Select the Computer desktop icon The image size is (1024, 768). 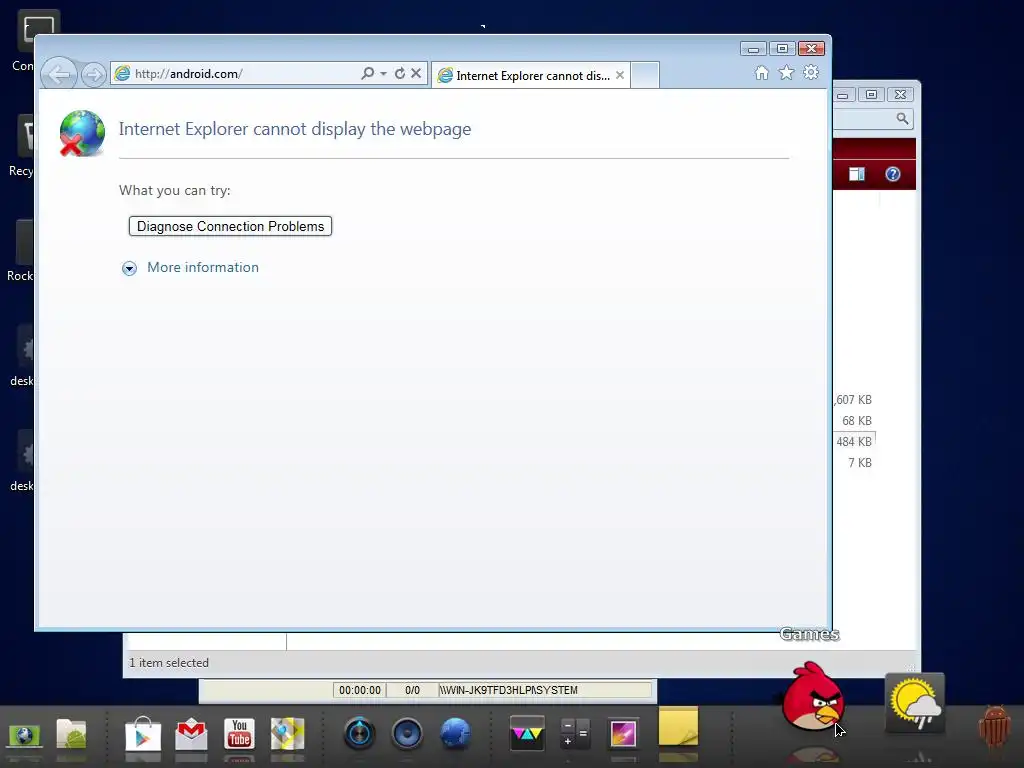(x=26, y=40)
